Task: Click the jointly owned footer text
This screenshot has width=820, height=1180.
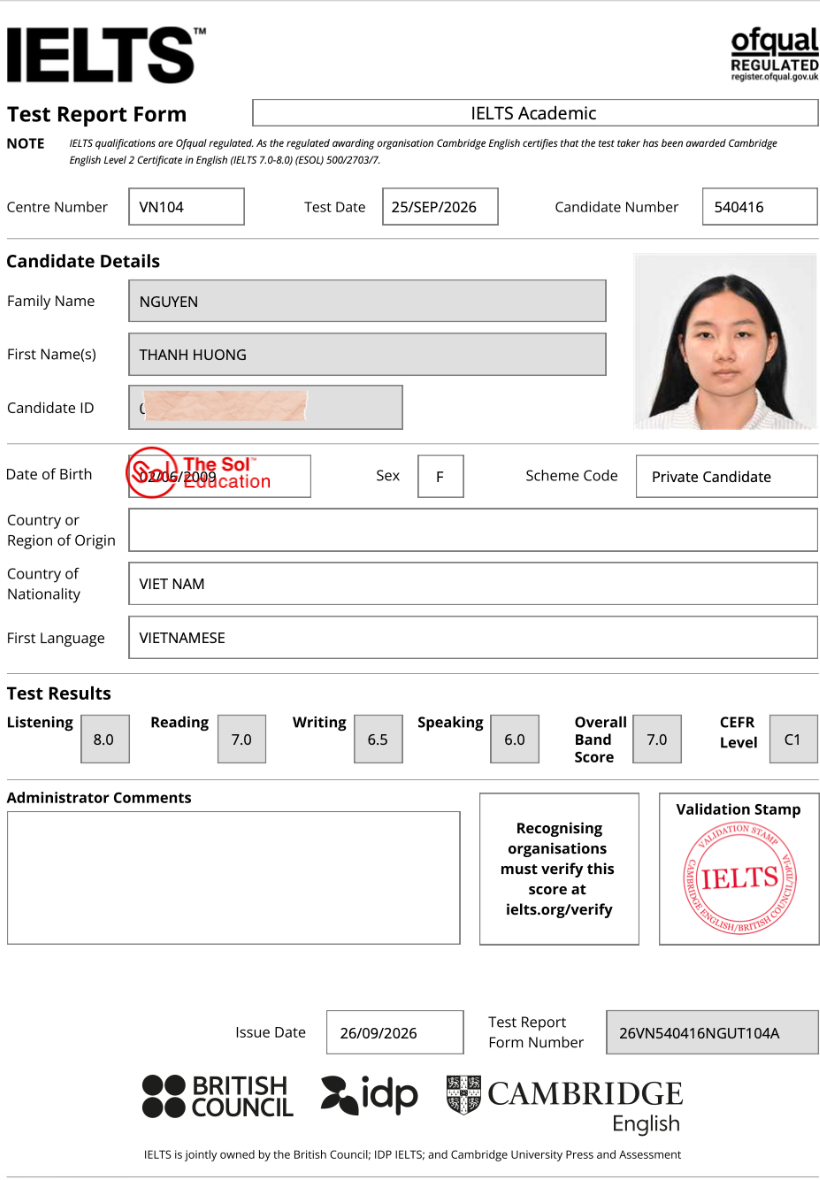Action: [412, 1154]
